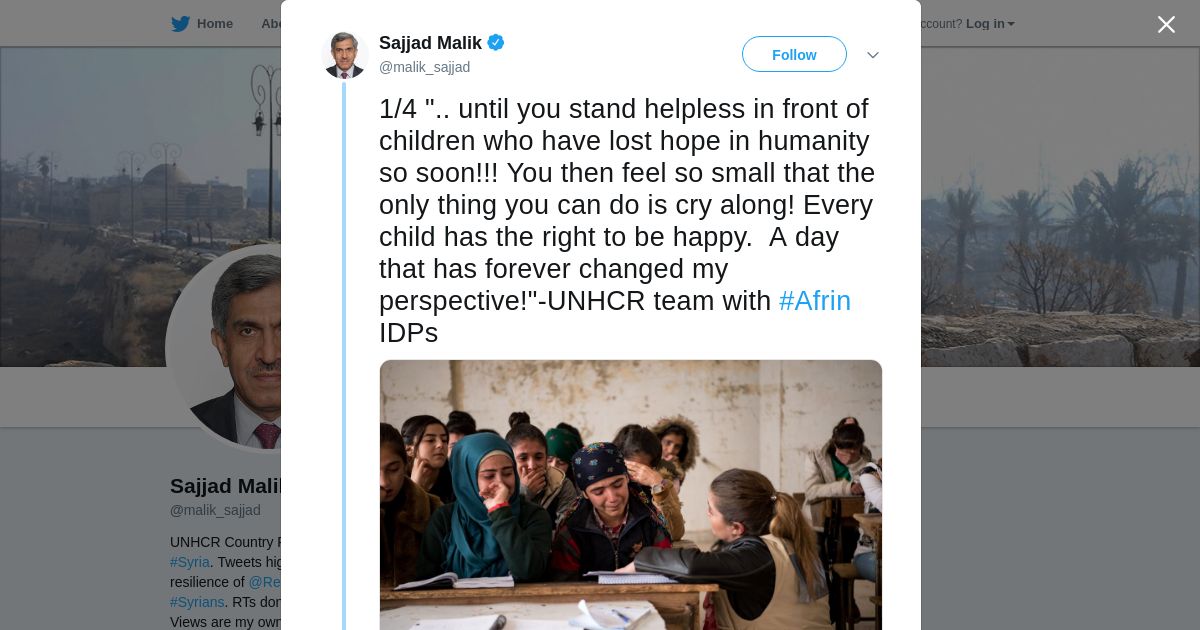Open the Log in dropdown
1200x630 pixels.
pyautogui.click(x=989, y=24)
